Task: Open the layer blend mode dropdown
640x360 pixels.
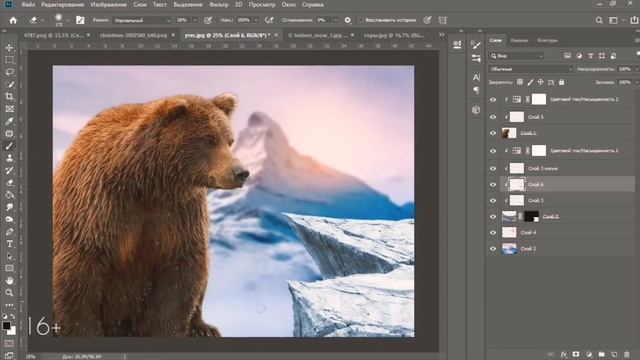Action: point(530,69)
